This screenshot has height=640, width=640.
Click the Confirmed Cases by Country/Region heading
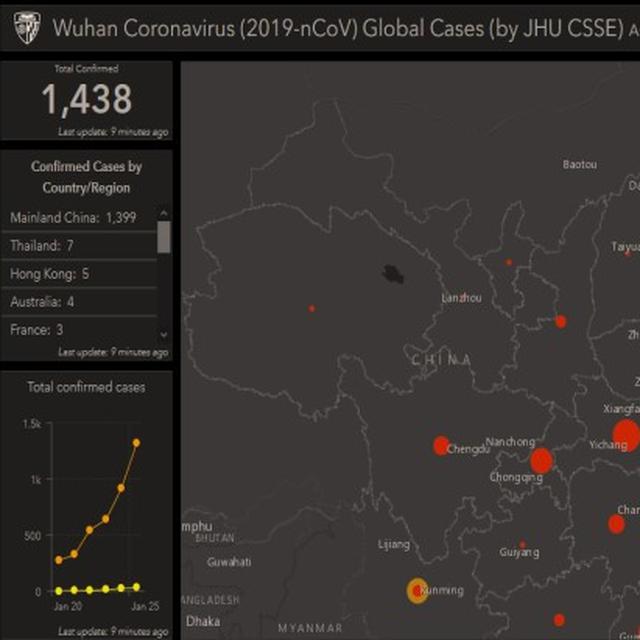(87, 177)
